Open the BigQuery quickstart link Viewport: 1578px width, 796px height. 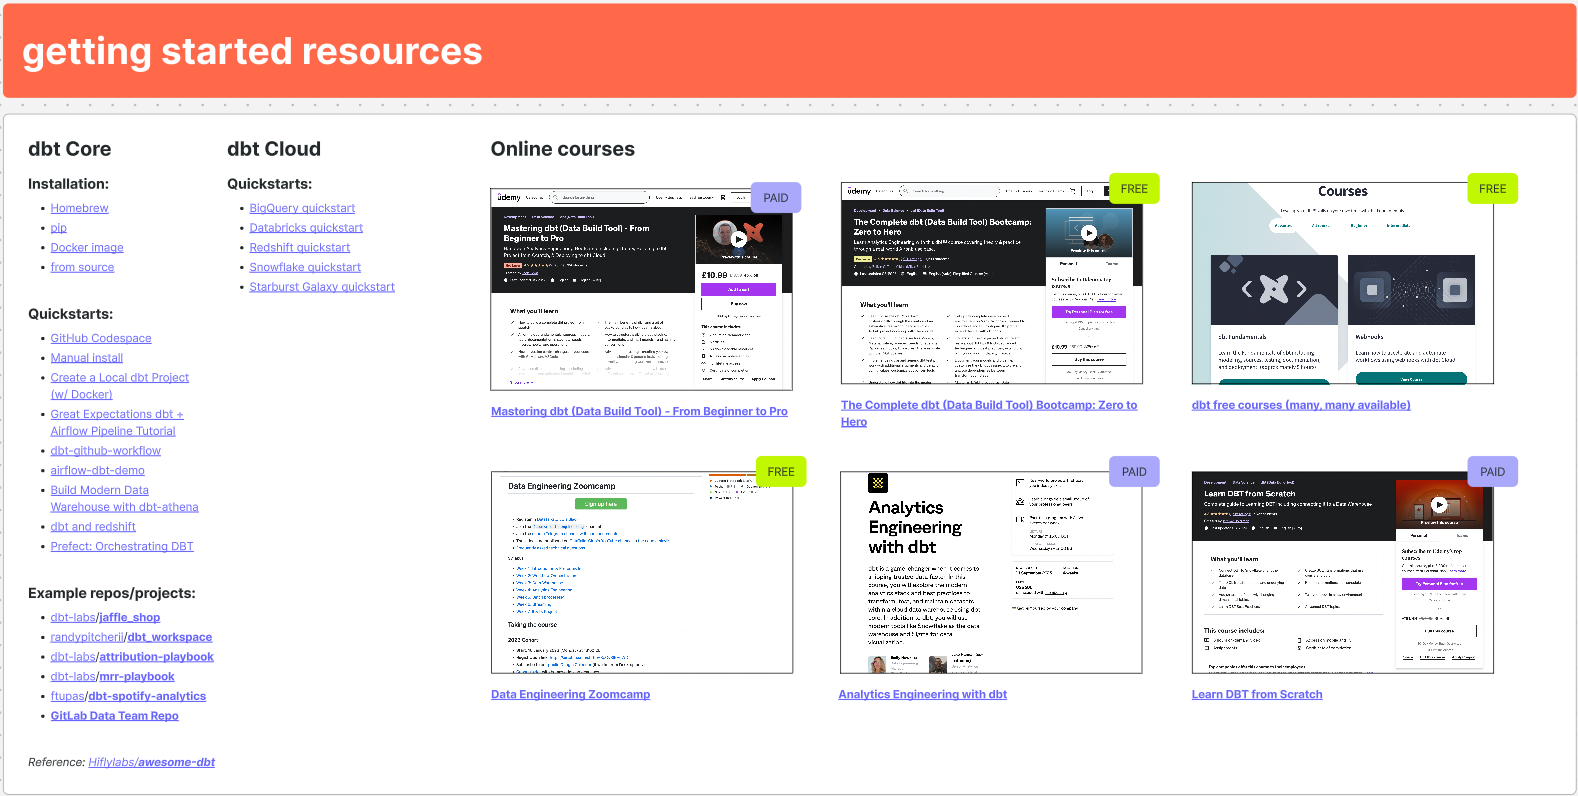(302, 208)
